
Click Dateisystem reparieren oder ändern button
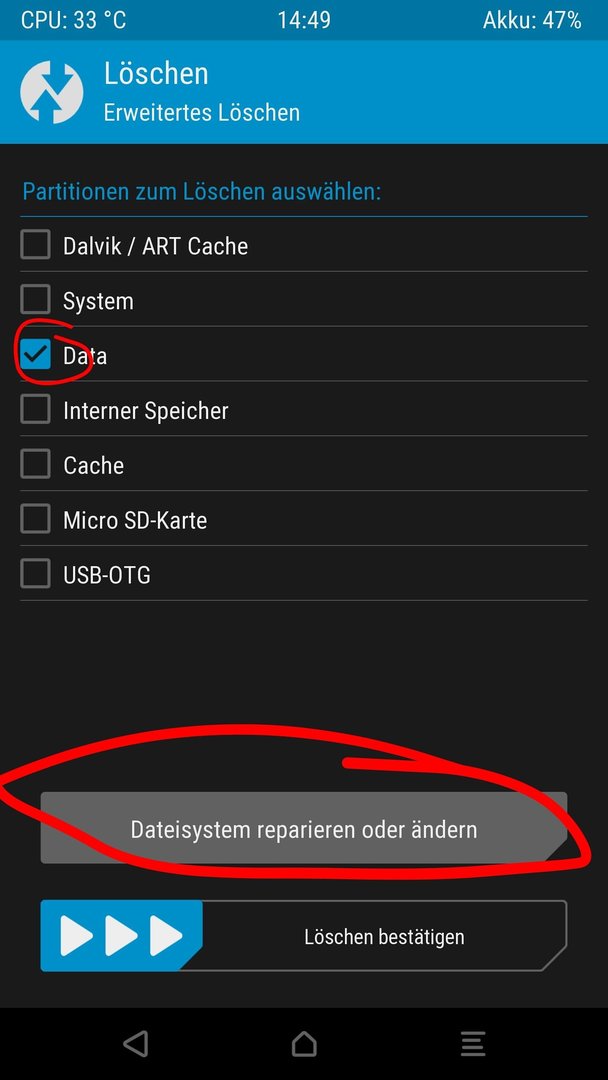pyautogui.click(x=304, y=828)
